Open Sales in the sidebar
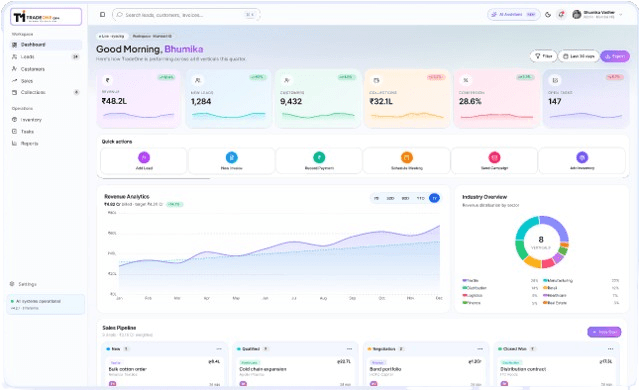 tap(46, 81)
